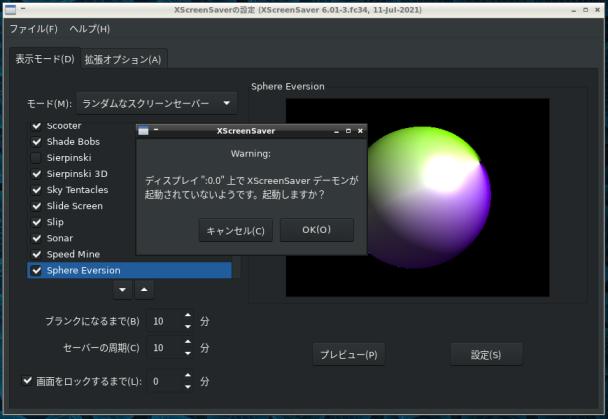The height and width of the screenshot is (419, 608).
Task: Click the lock timeout input field
Action: click(164, 381)
